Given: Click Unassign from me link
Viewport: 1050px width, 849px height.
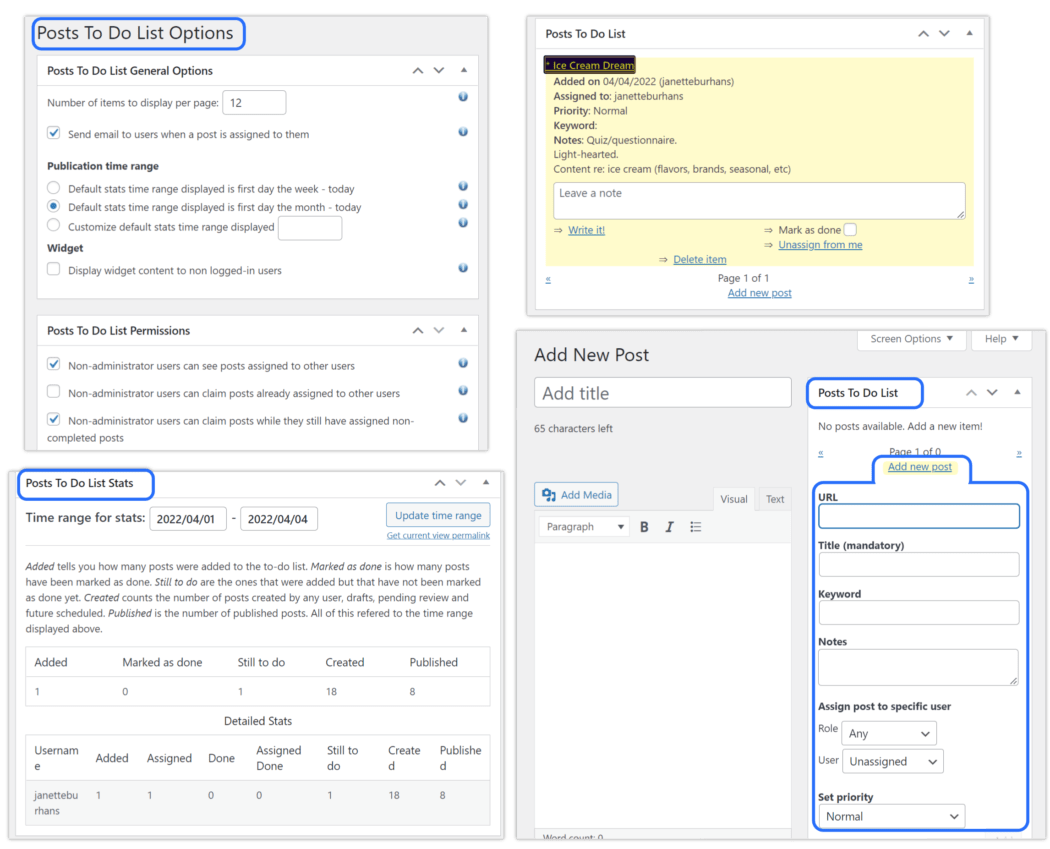Looking at the screenshot, I should (x=820, y=245).
